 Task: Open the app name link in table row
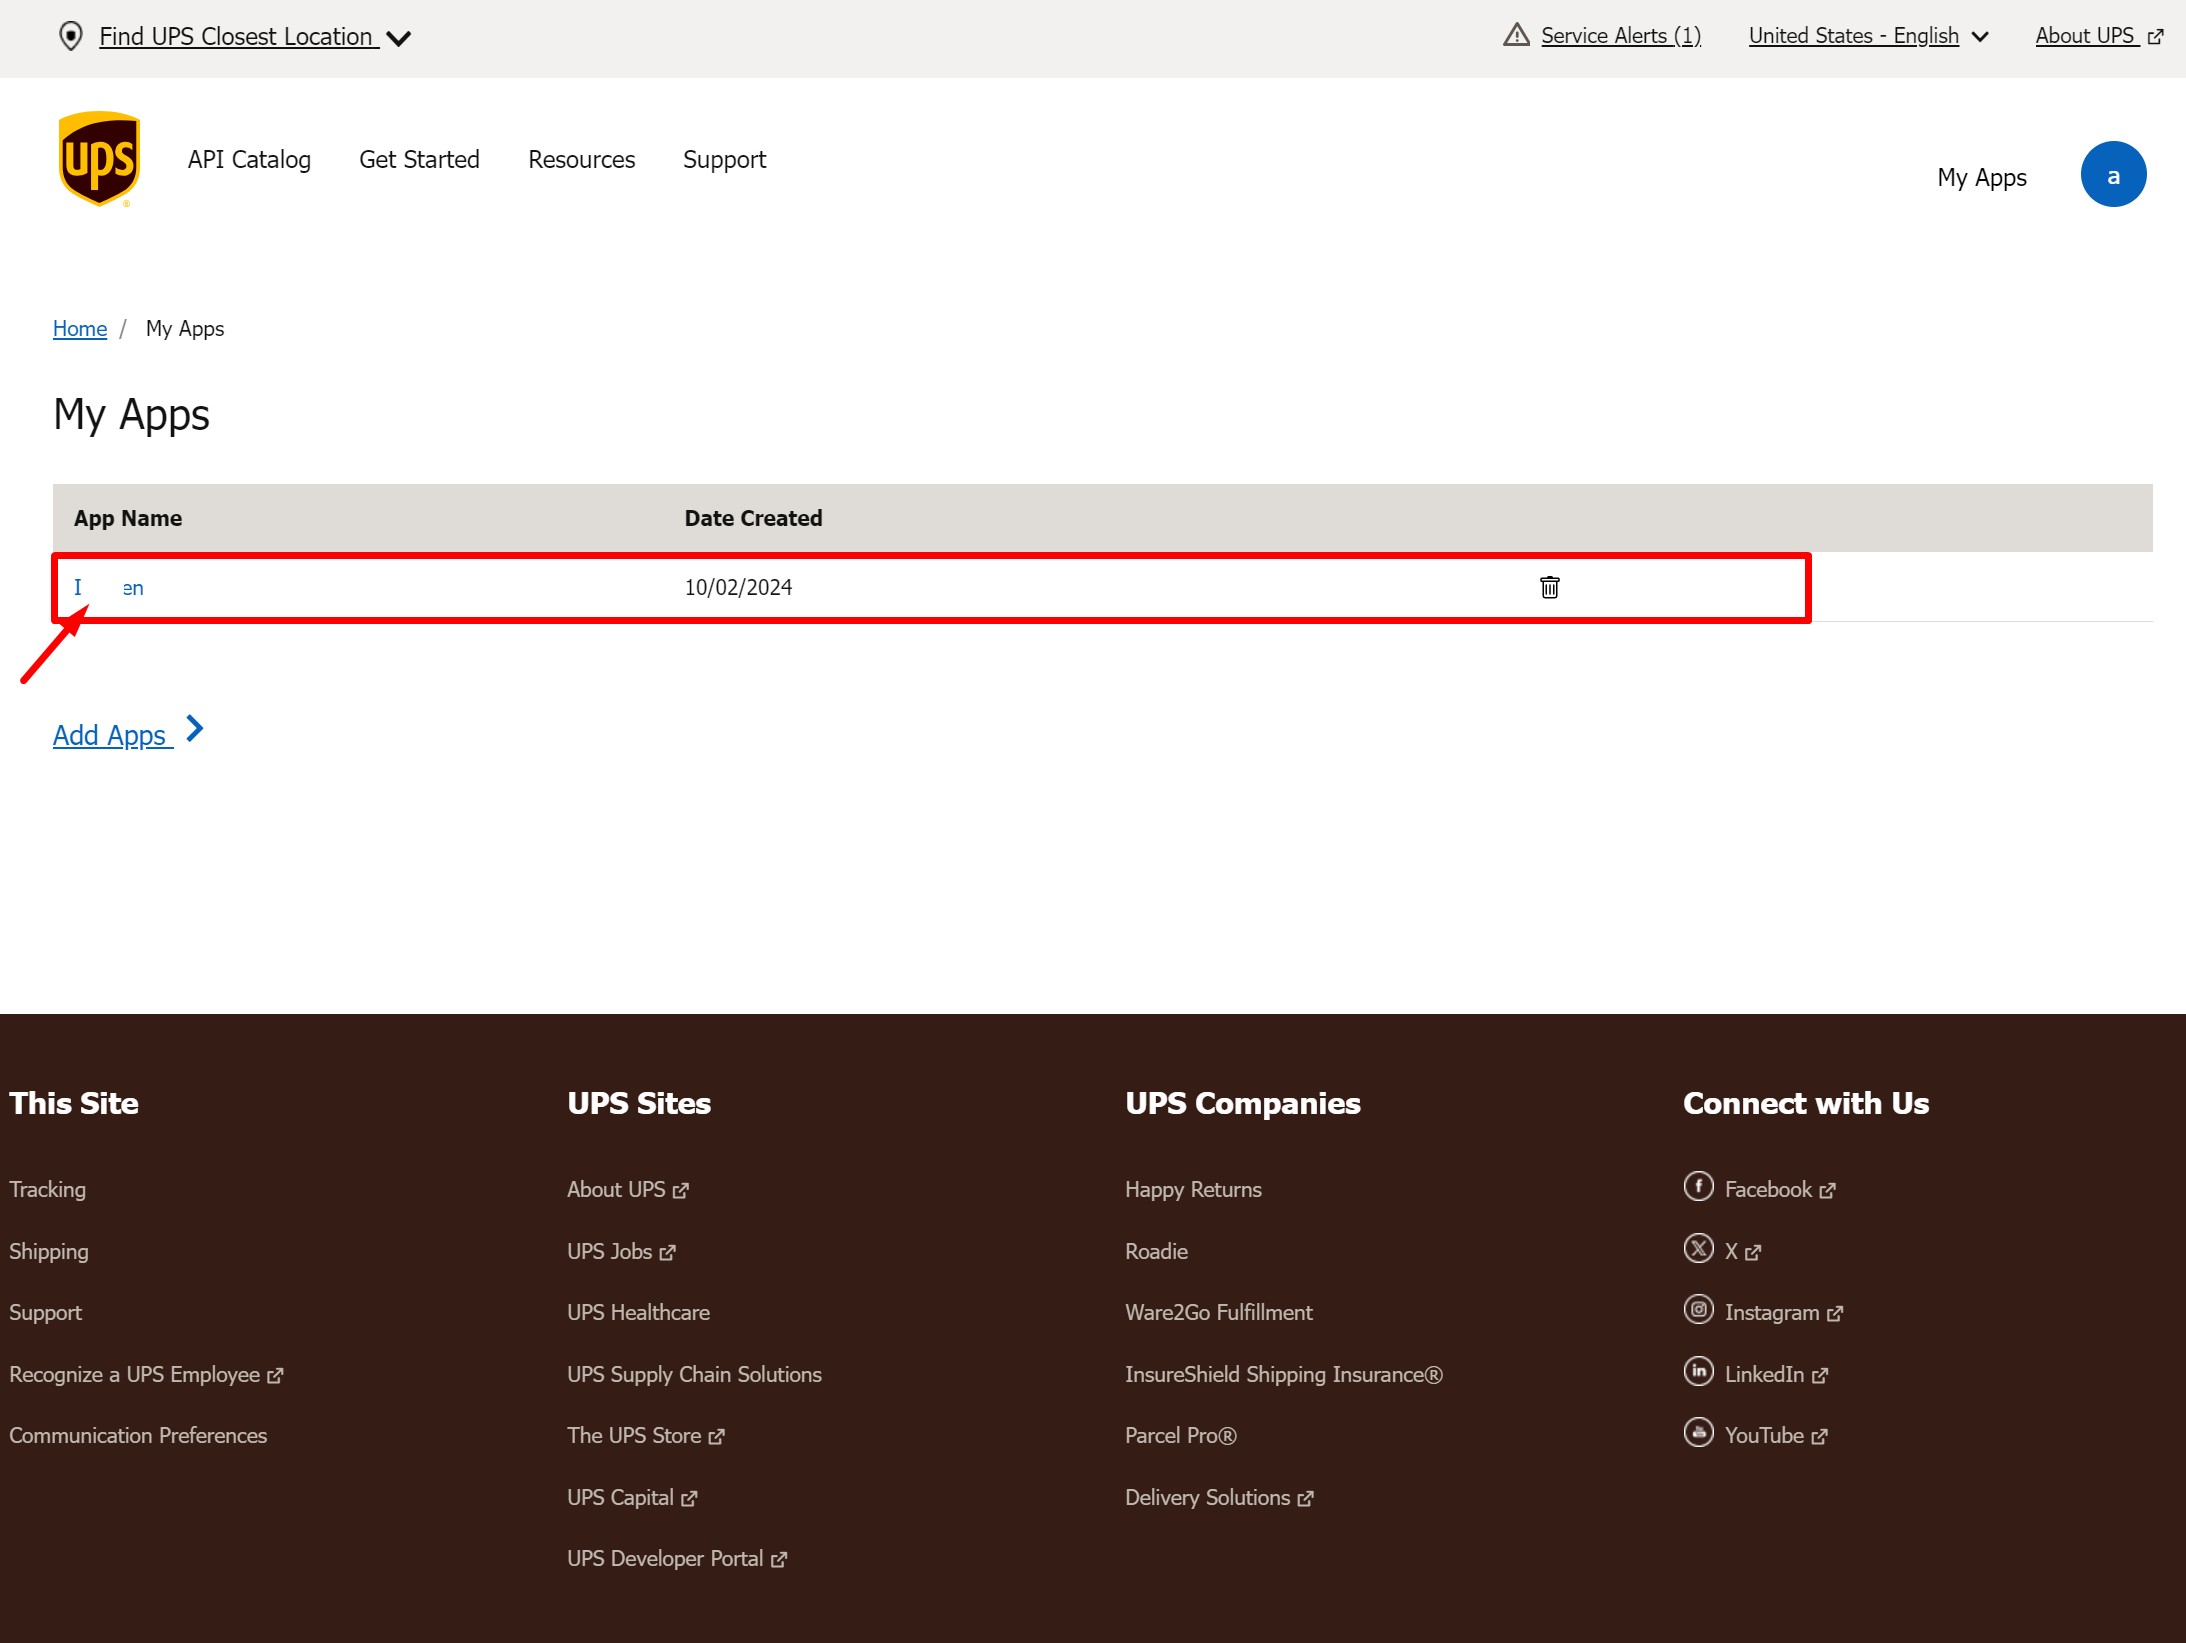coord(109,587)
